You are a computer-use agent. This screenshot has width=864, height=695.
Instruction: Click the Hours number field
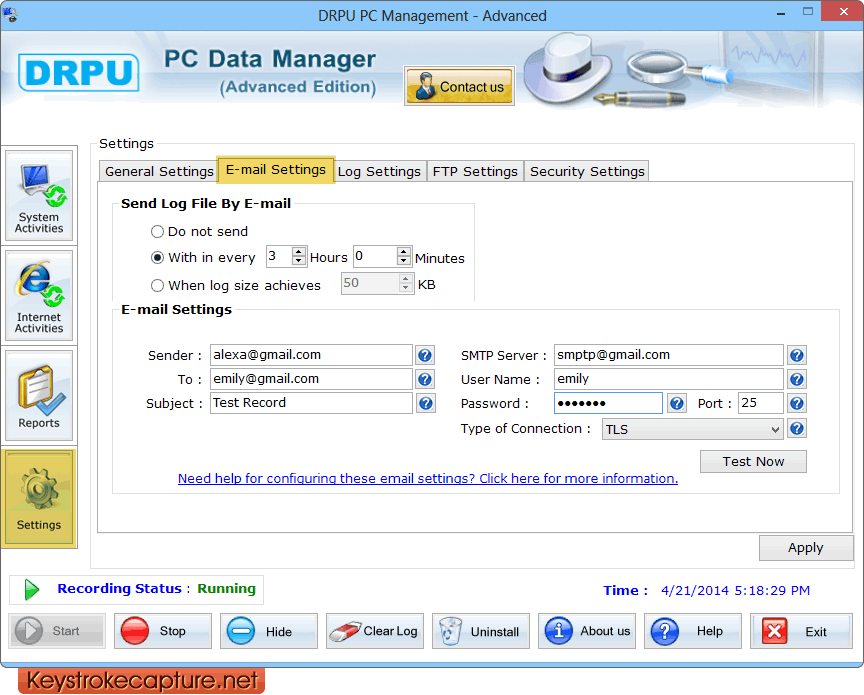(x=279, y=256)
